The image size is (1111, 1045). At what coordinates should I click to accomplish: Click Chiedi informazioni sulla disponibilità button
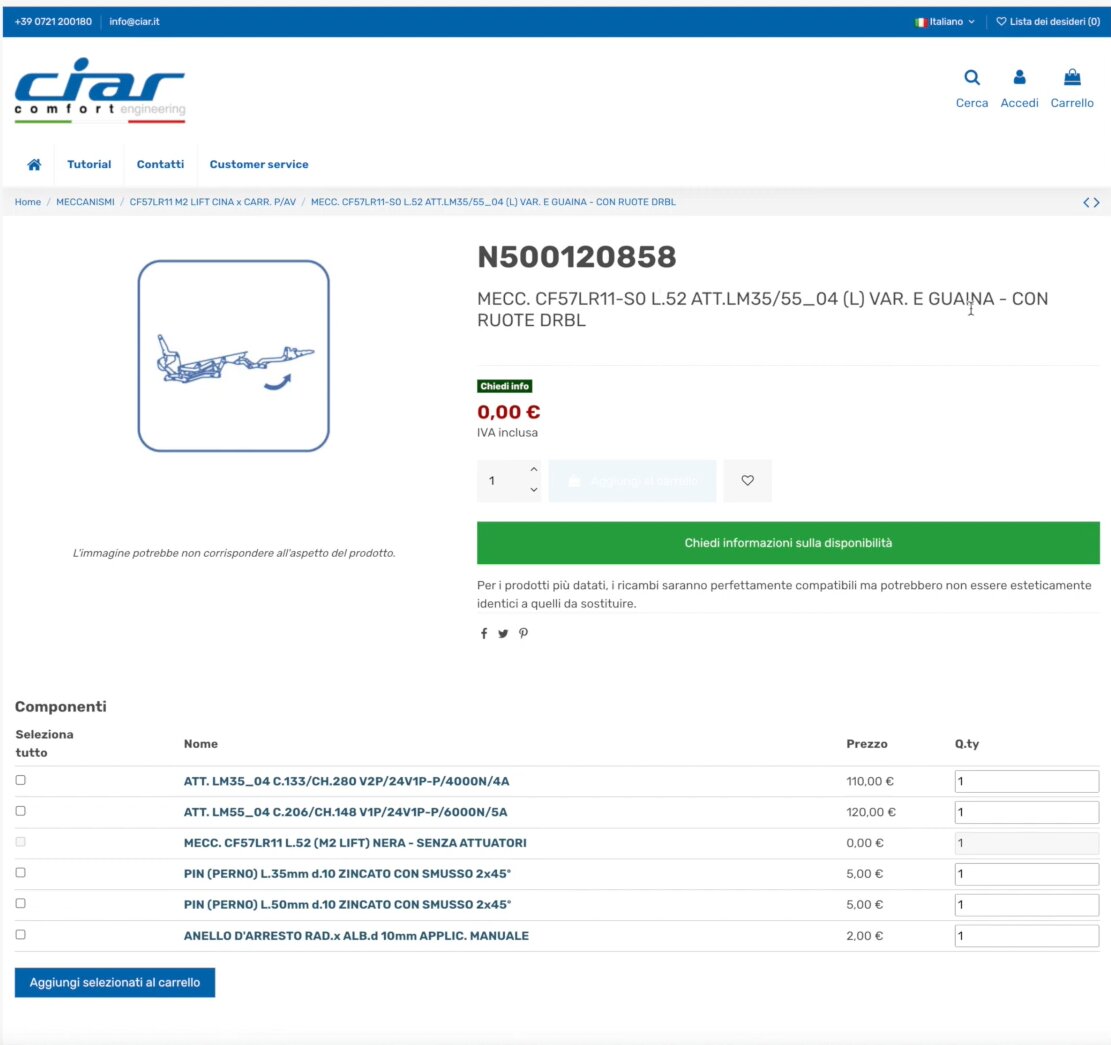coord(788,543)
